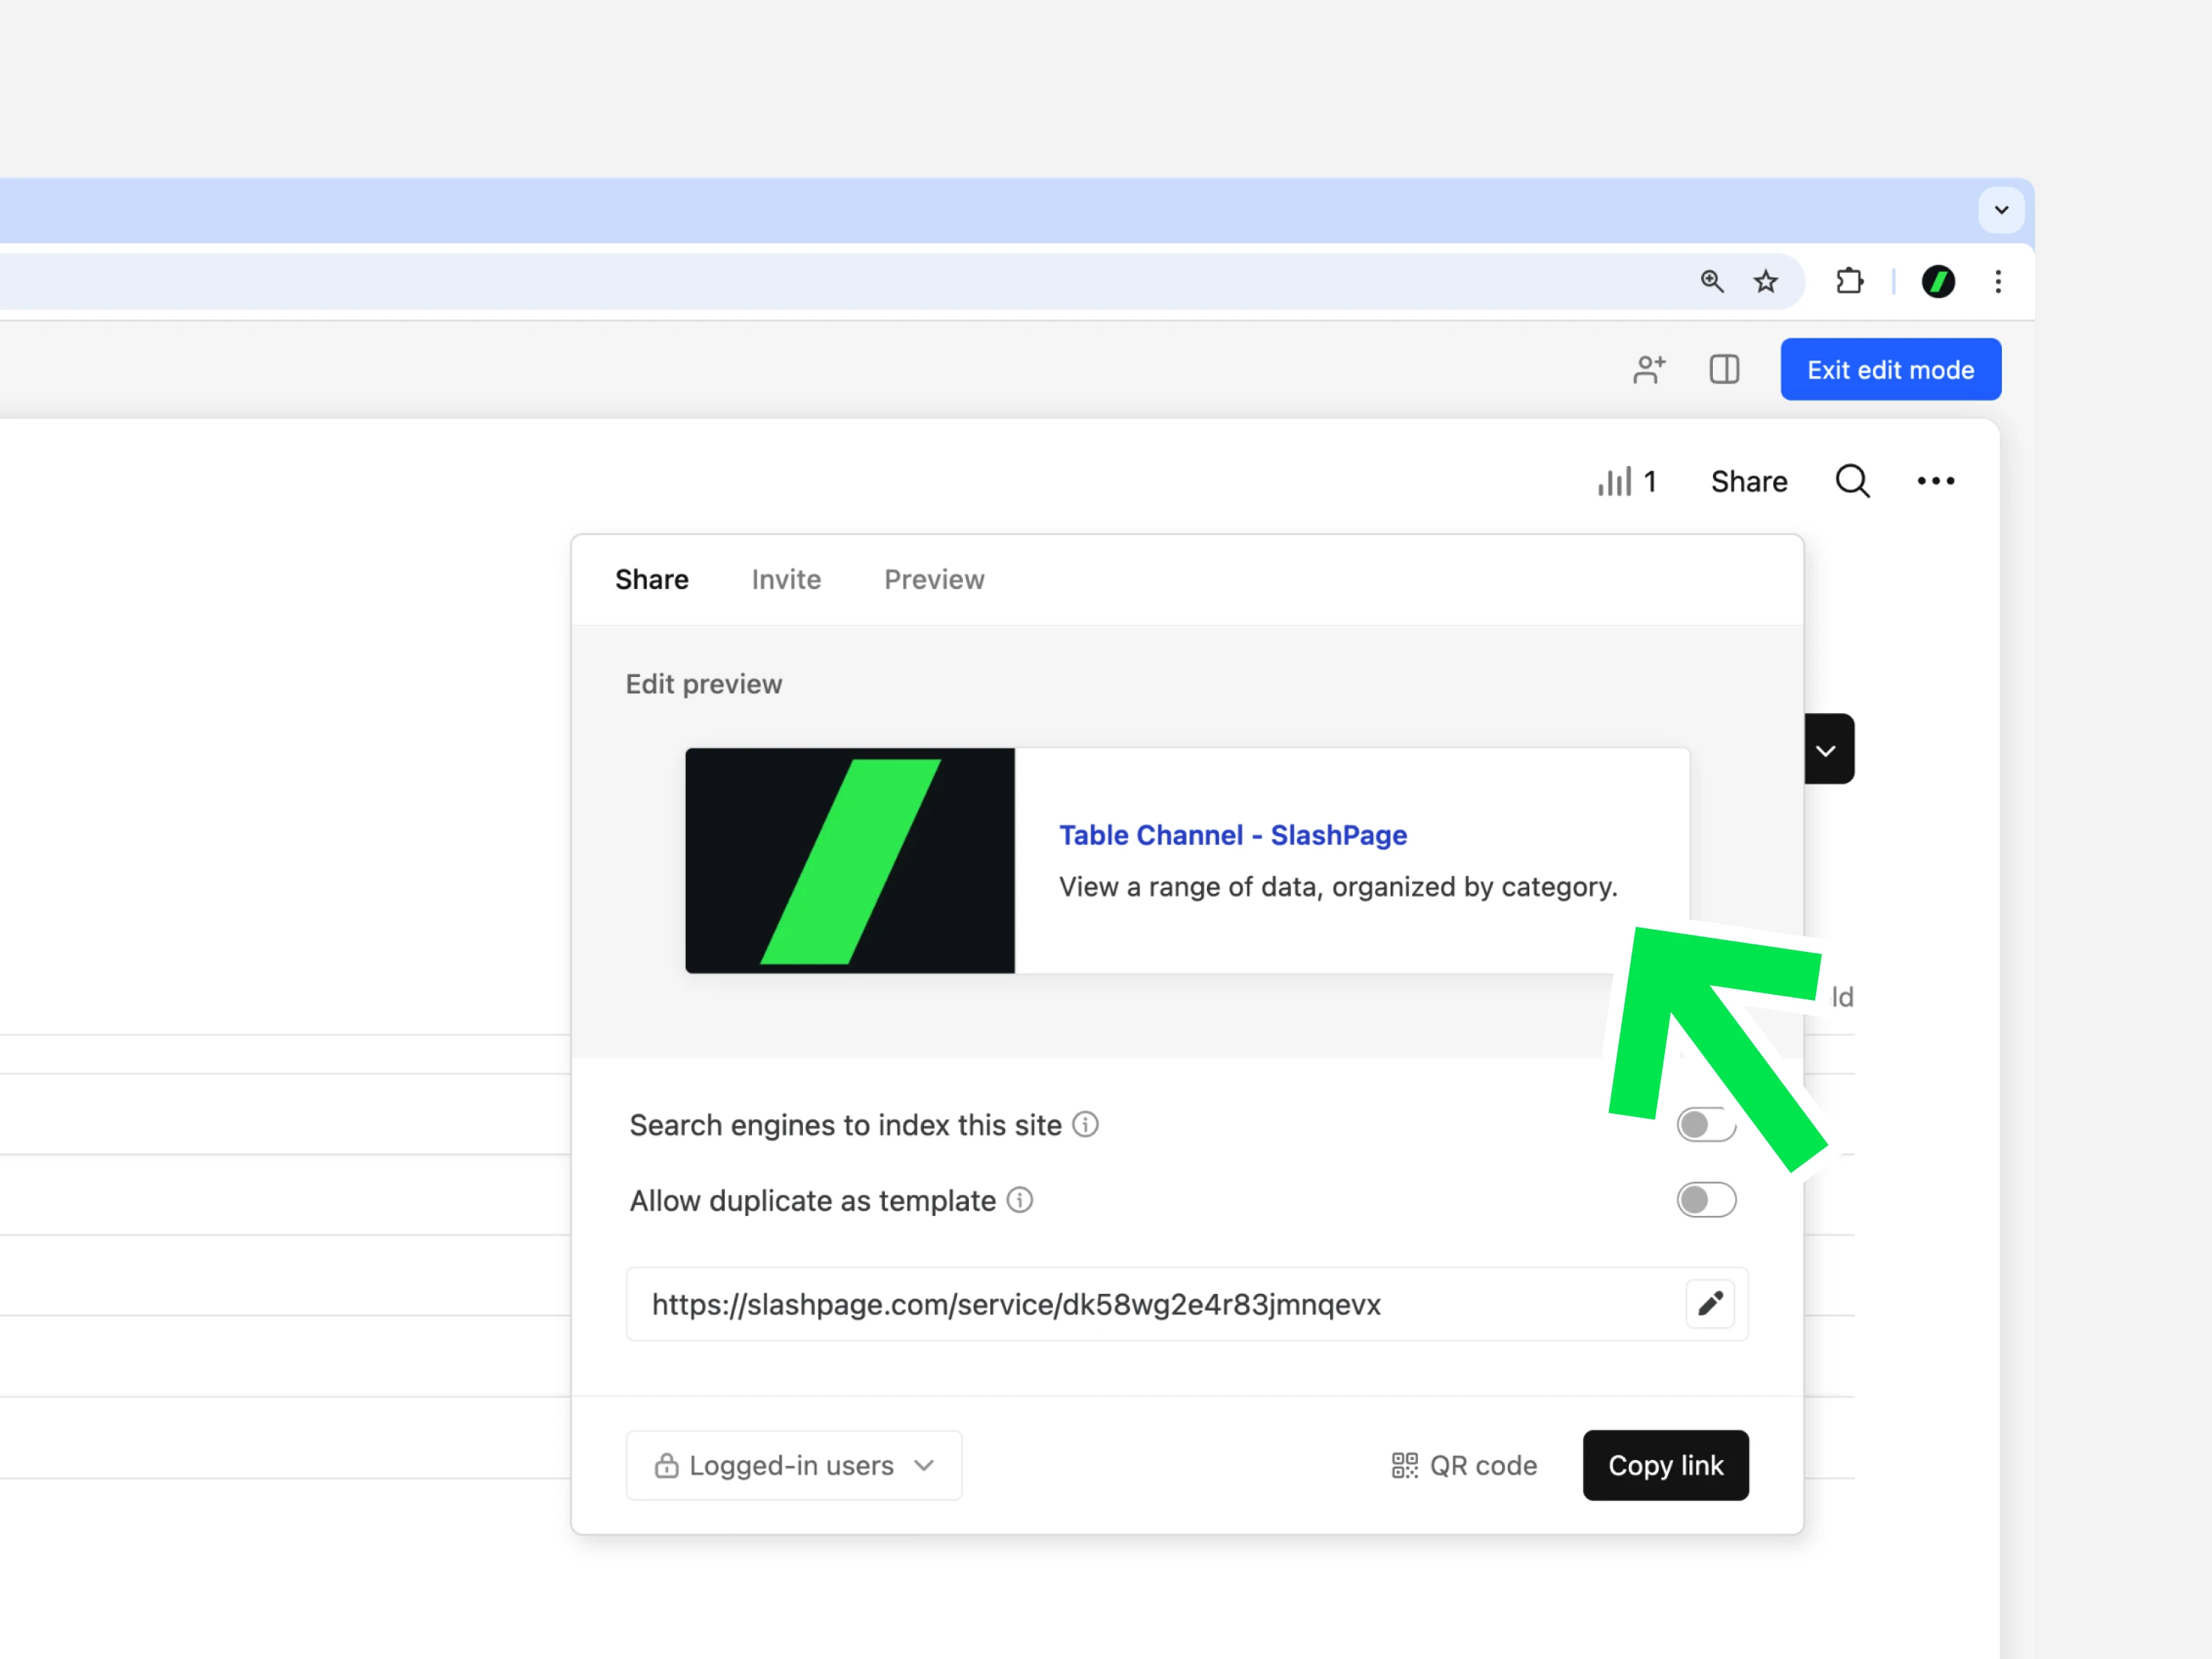Open the QR code option

point(1464,1465)
